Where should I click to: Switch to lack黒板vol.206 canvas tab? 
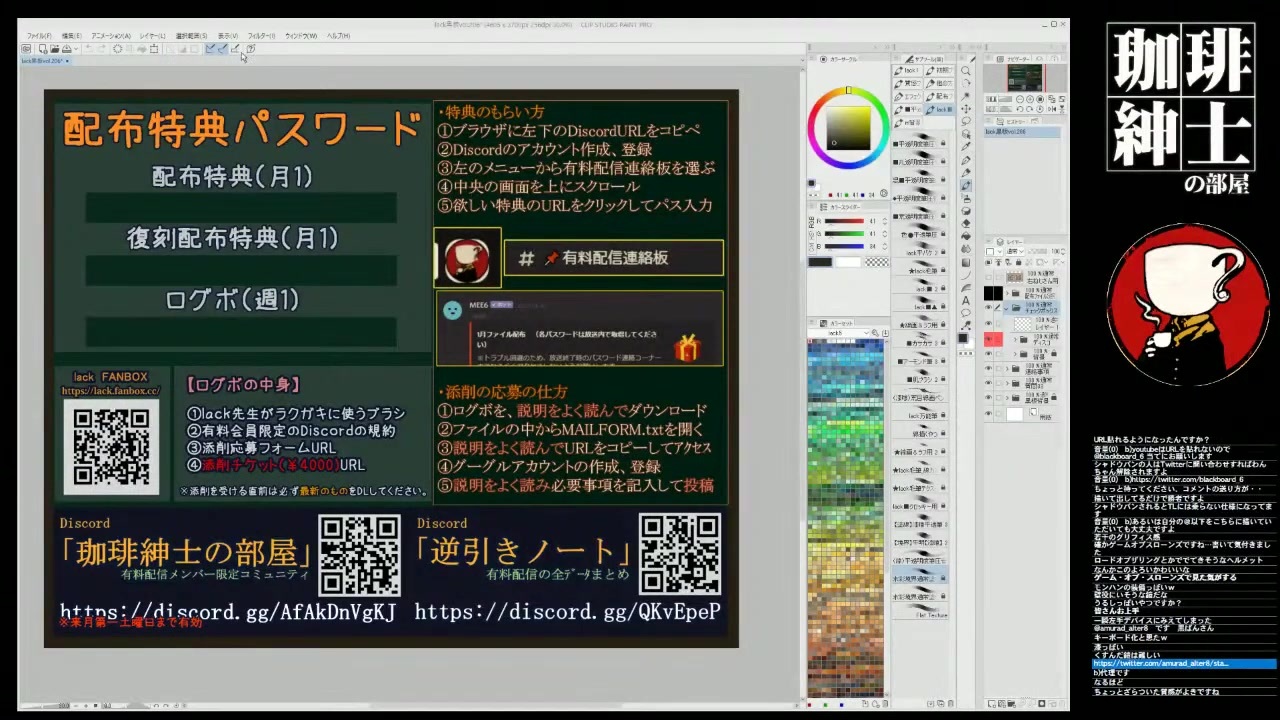coord(45,61)
